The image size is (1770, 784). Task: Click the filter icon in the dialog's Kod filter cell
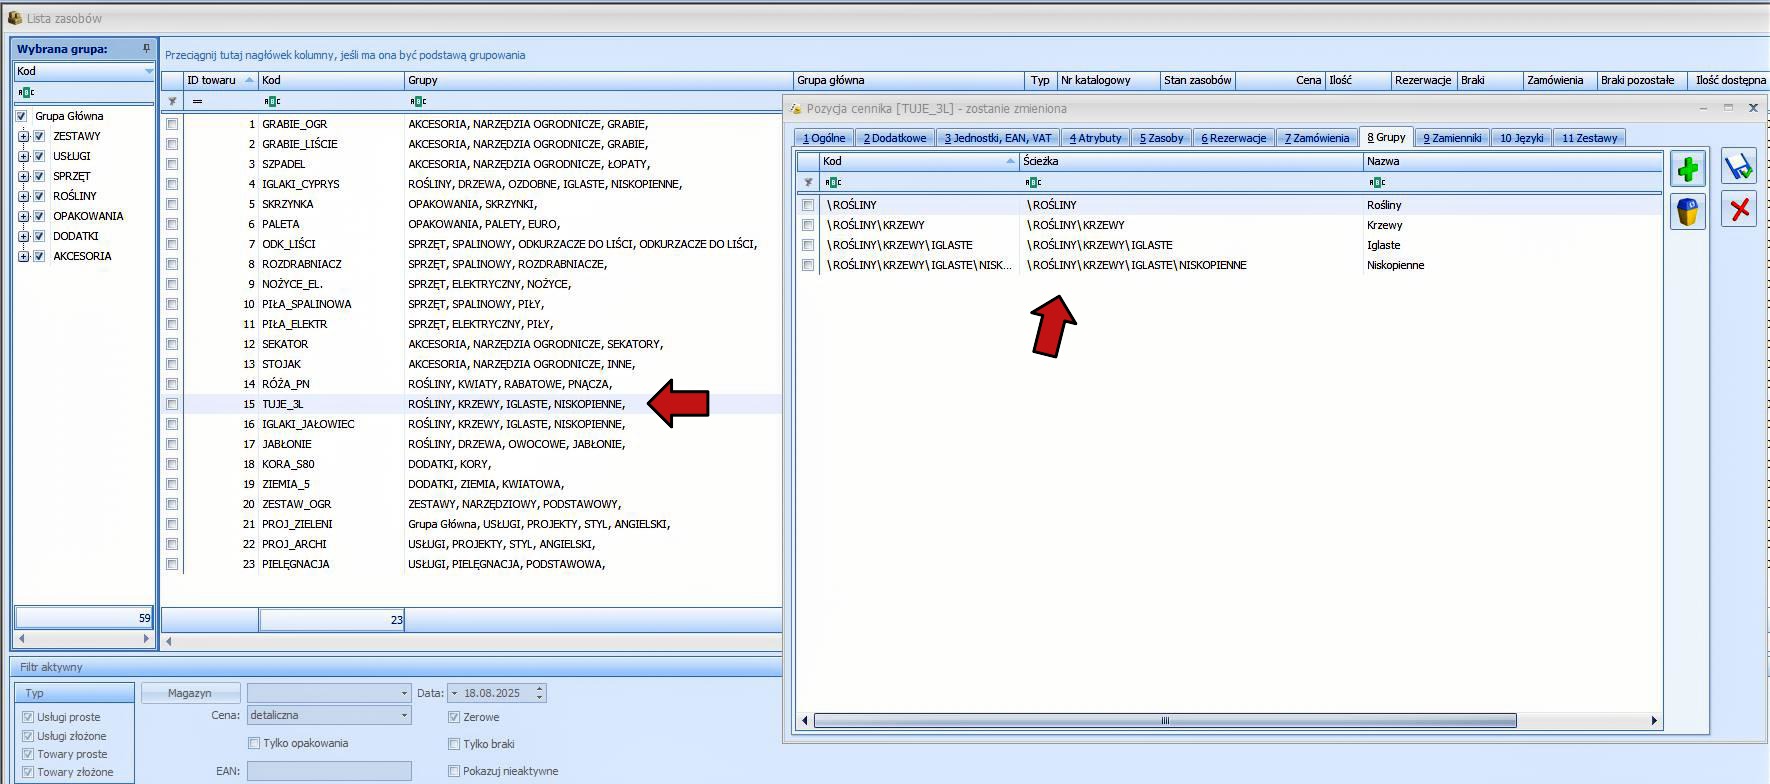(x=833, y=182)
